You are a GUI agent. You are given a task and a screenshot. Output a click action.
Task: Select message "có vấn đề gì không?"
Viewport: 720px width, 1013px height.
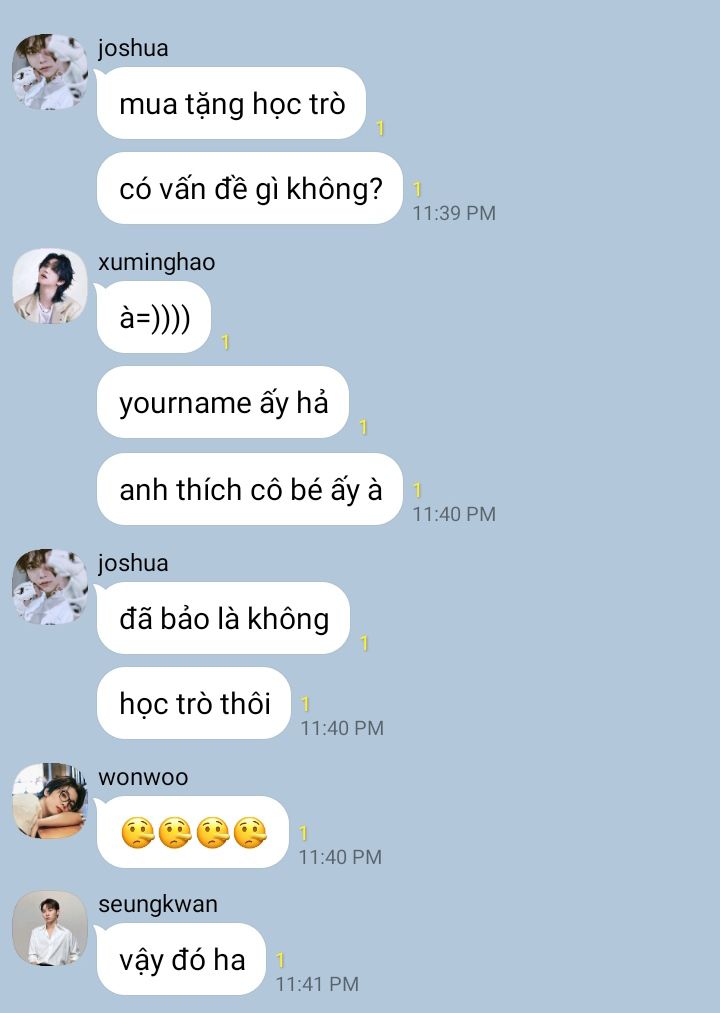pos(250,188)
